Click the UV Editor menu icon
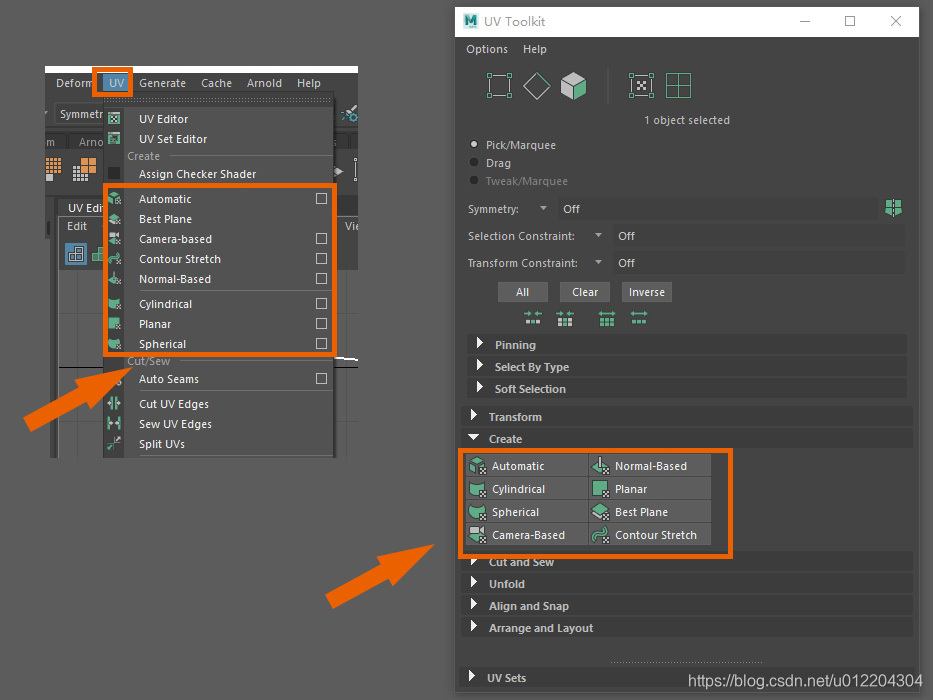Image resolution: width=933 pixels, height=700 pixels. pos(114,118)
